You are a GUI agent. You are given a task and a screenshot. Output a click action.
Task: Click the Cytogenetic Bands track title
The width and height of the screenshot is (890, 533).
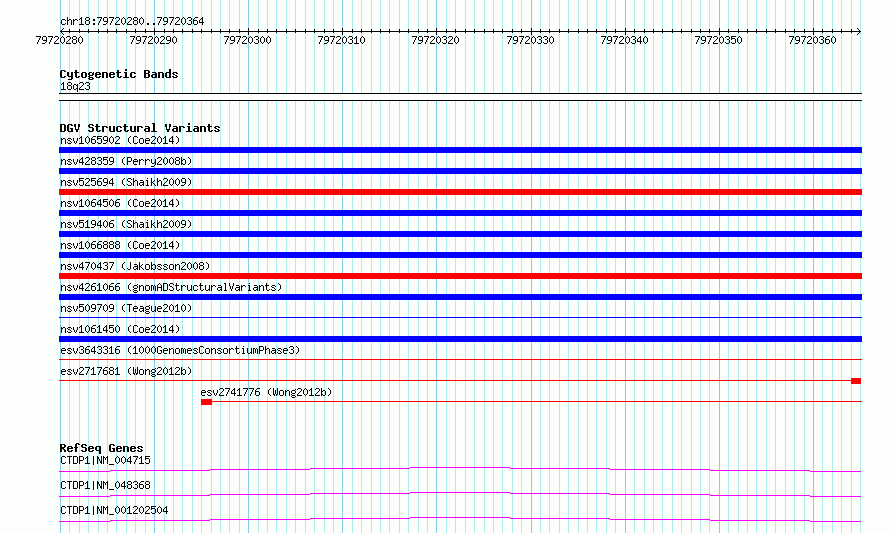[x=119, y=74]
